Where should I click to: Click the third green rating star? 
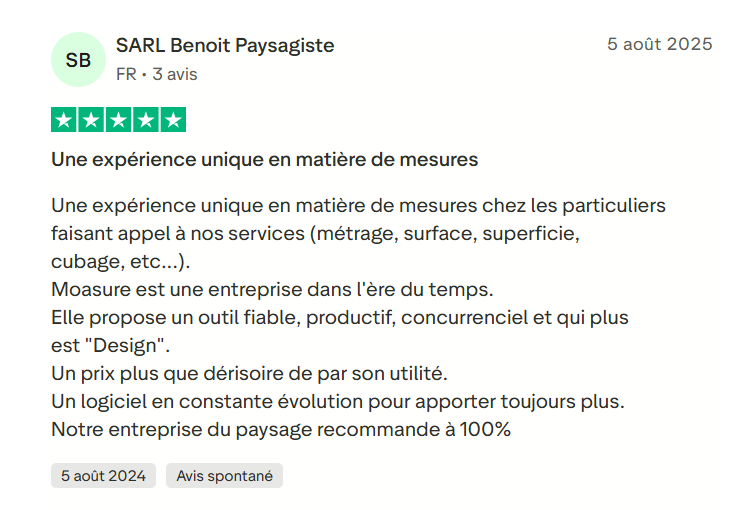click(x=118, y=120)
